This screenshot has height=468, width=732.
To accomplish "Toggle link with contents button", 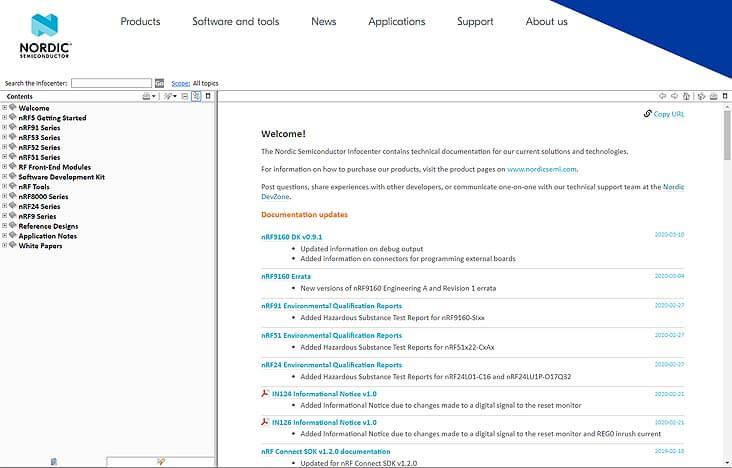I will (196, 96).
